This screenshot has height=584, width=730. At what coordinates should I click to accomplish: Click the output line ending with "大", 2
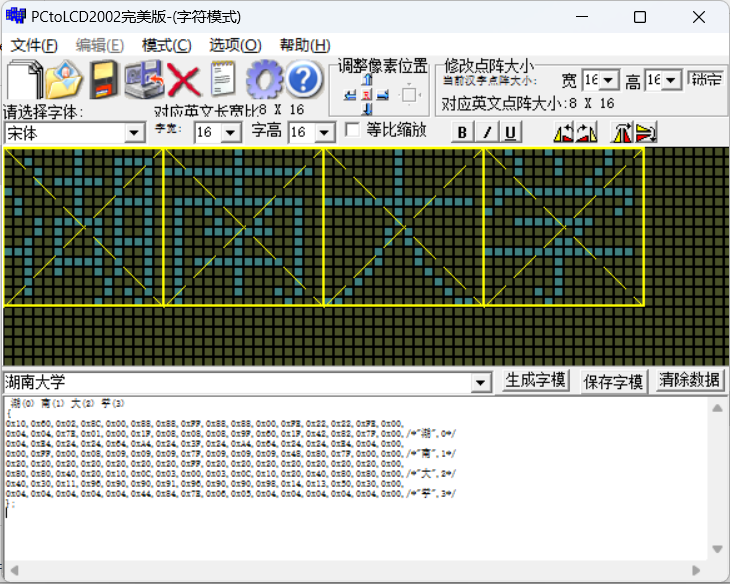pyautogui.click(x=231, y=474)
